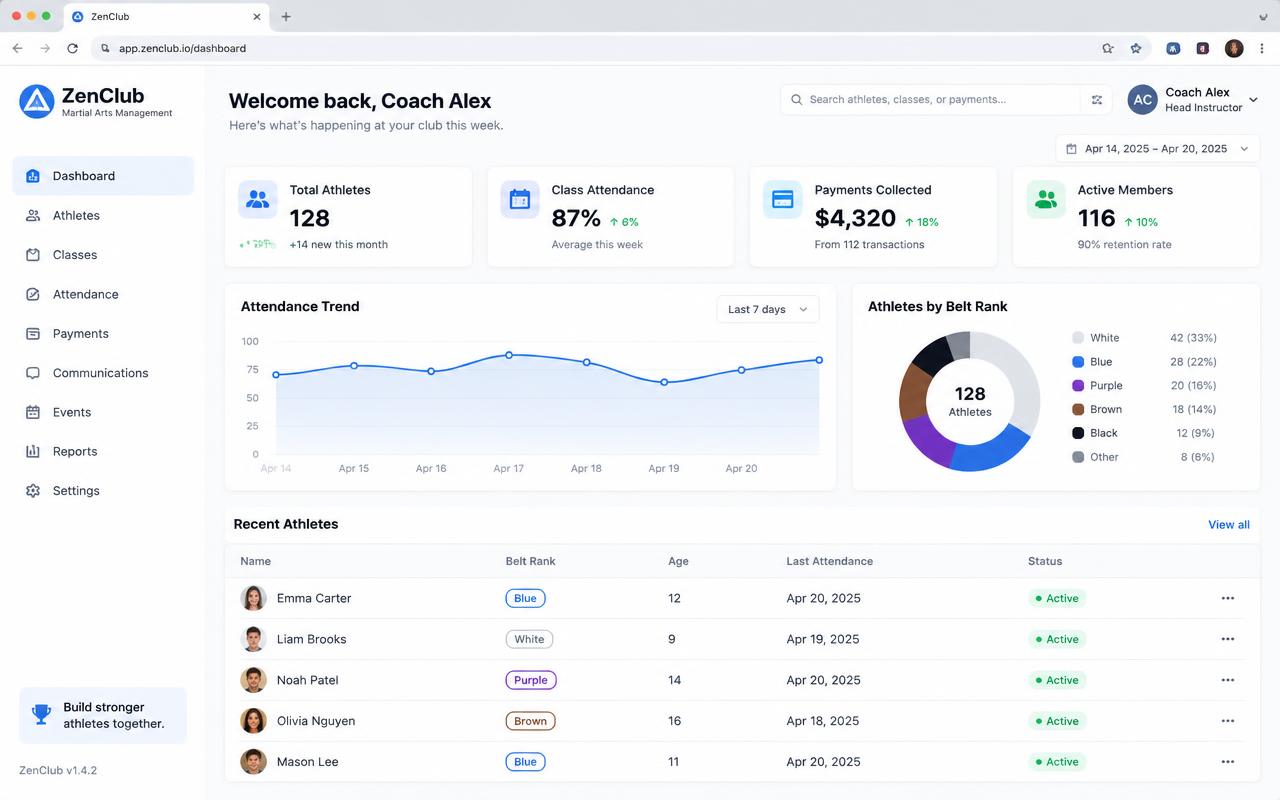1280x800 pixels.
Task: Open the Apr 14 – Apr 20 date range picker
Action: pyautogui.click(x=1157, y=149)
